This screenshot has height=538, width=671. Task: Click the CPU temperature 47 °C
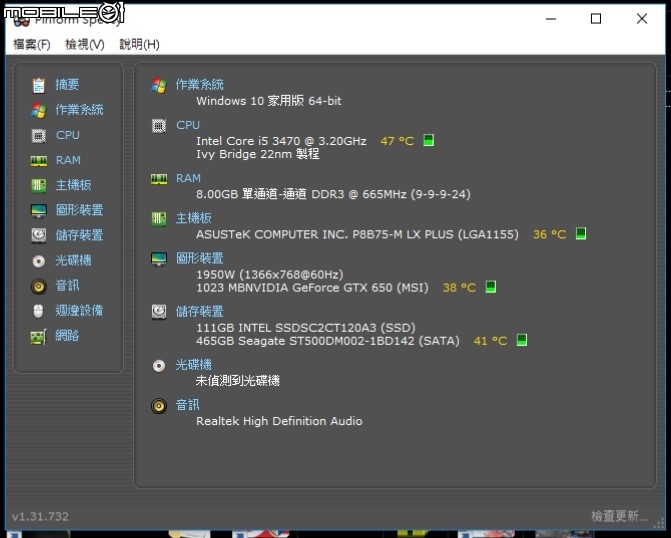[x=397, y=141]
